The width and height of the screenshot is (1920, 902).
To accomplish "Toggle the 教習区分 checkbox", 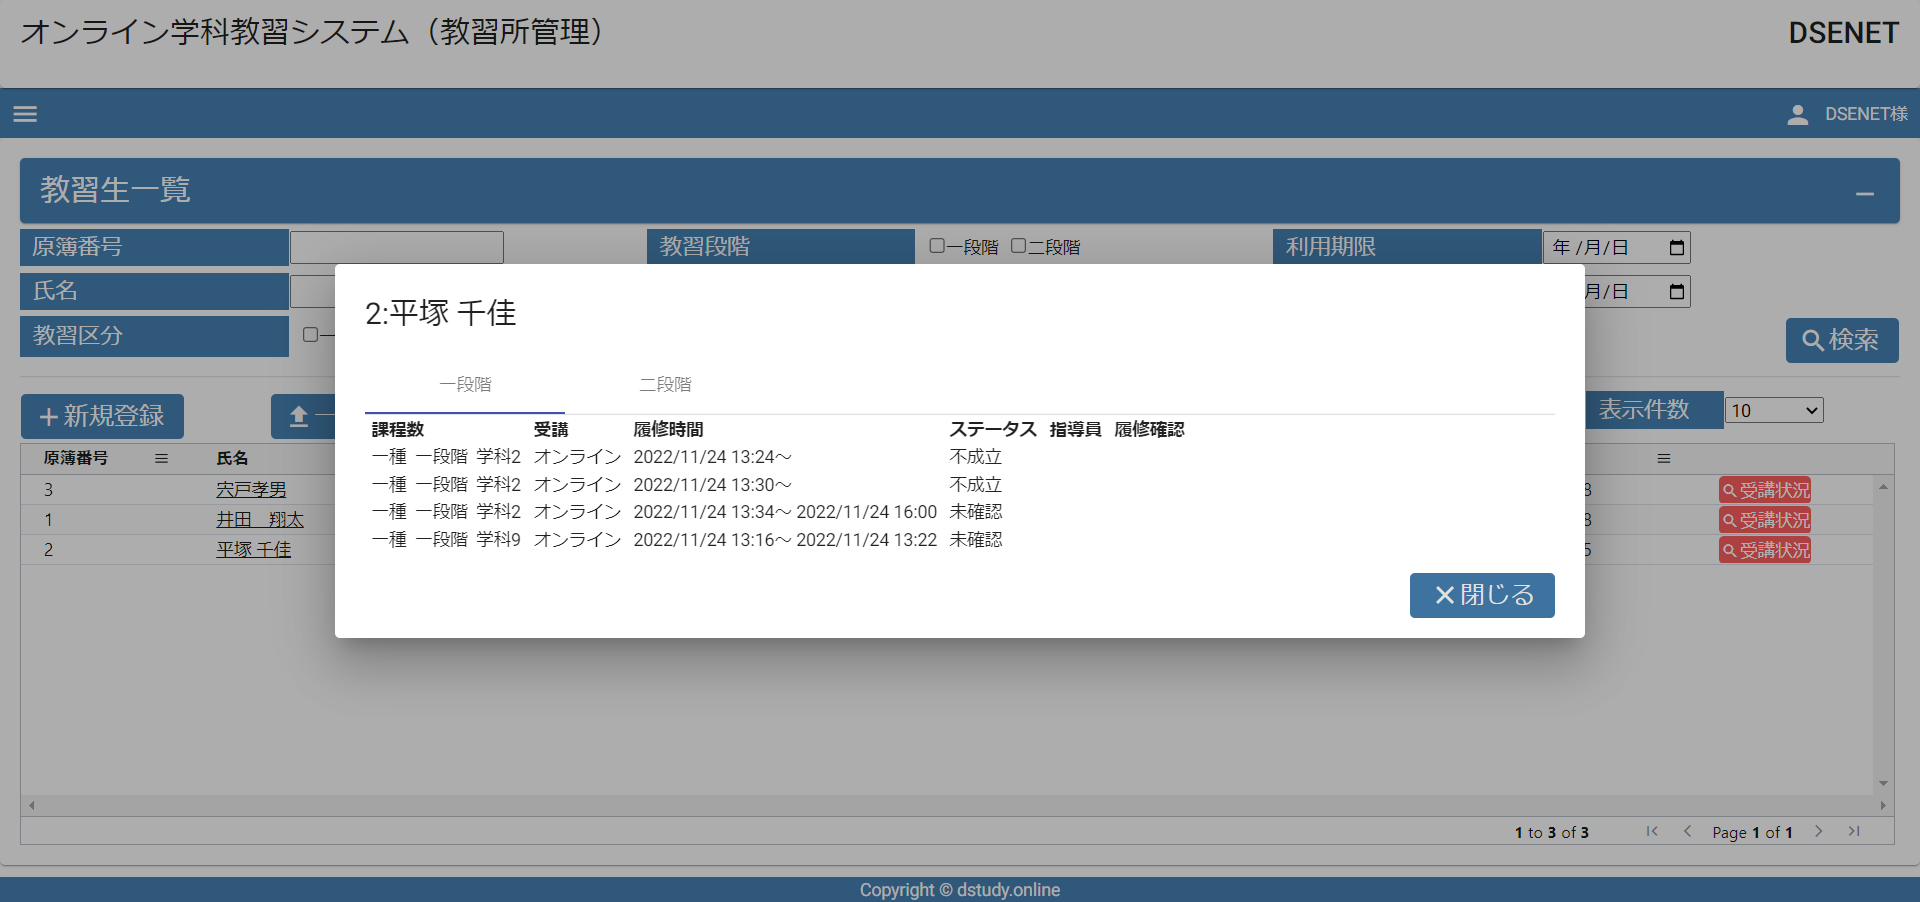I will tap(310, 335).
